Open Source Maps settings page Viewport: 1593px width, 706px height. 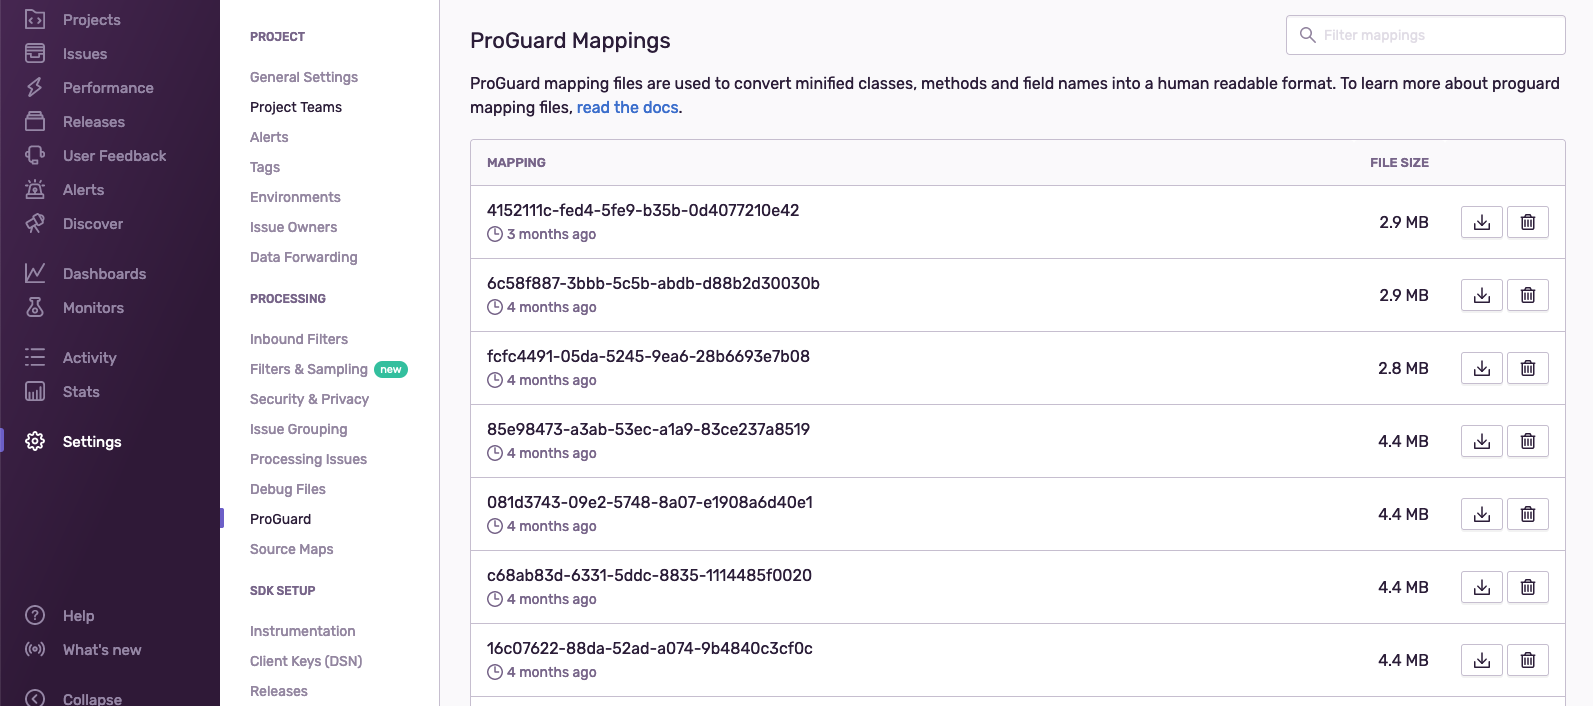(291, 549)
